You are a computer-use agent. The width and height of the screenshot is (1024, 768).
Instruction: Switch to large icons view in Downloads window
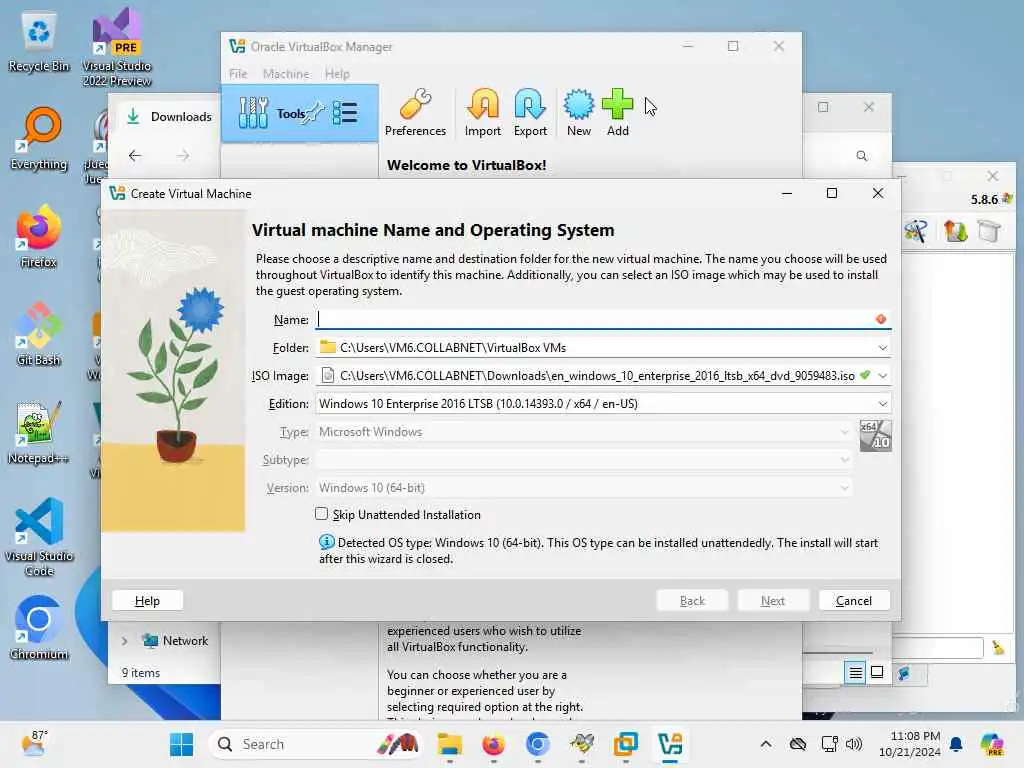point(877,673)
